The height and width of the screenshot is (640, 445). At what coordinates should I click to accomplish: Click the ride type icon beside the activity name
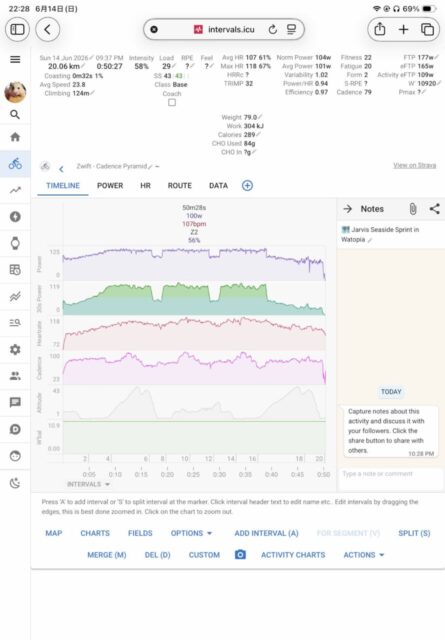pyautogui.click(x=45, y=166)
